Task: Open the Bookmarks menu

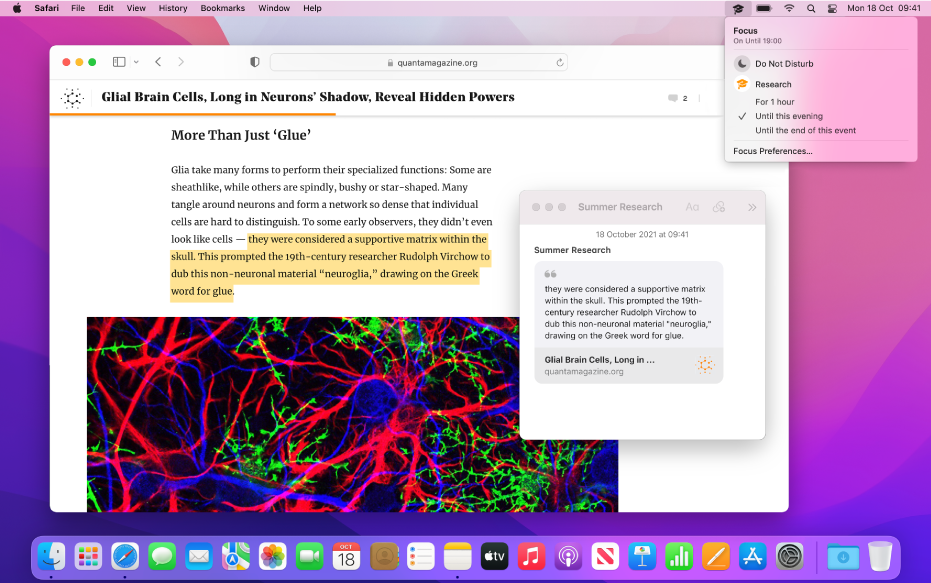Action: 221,8
